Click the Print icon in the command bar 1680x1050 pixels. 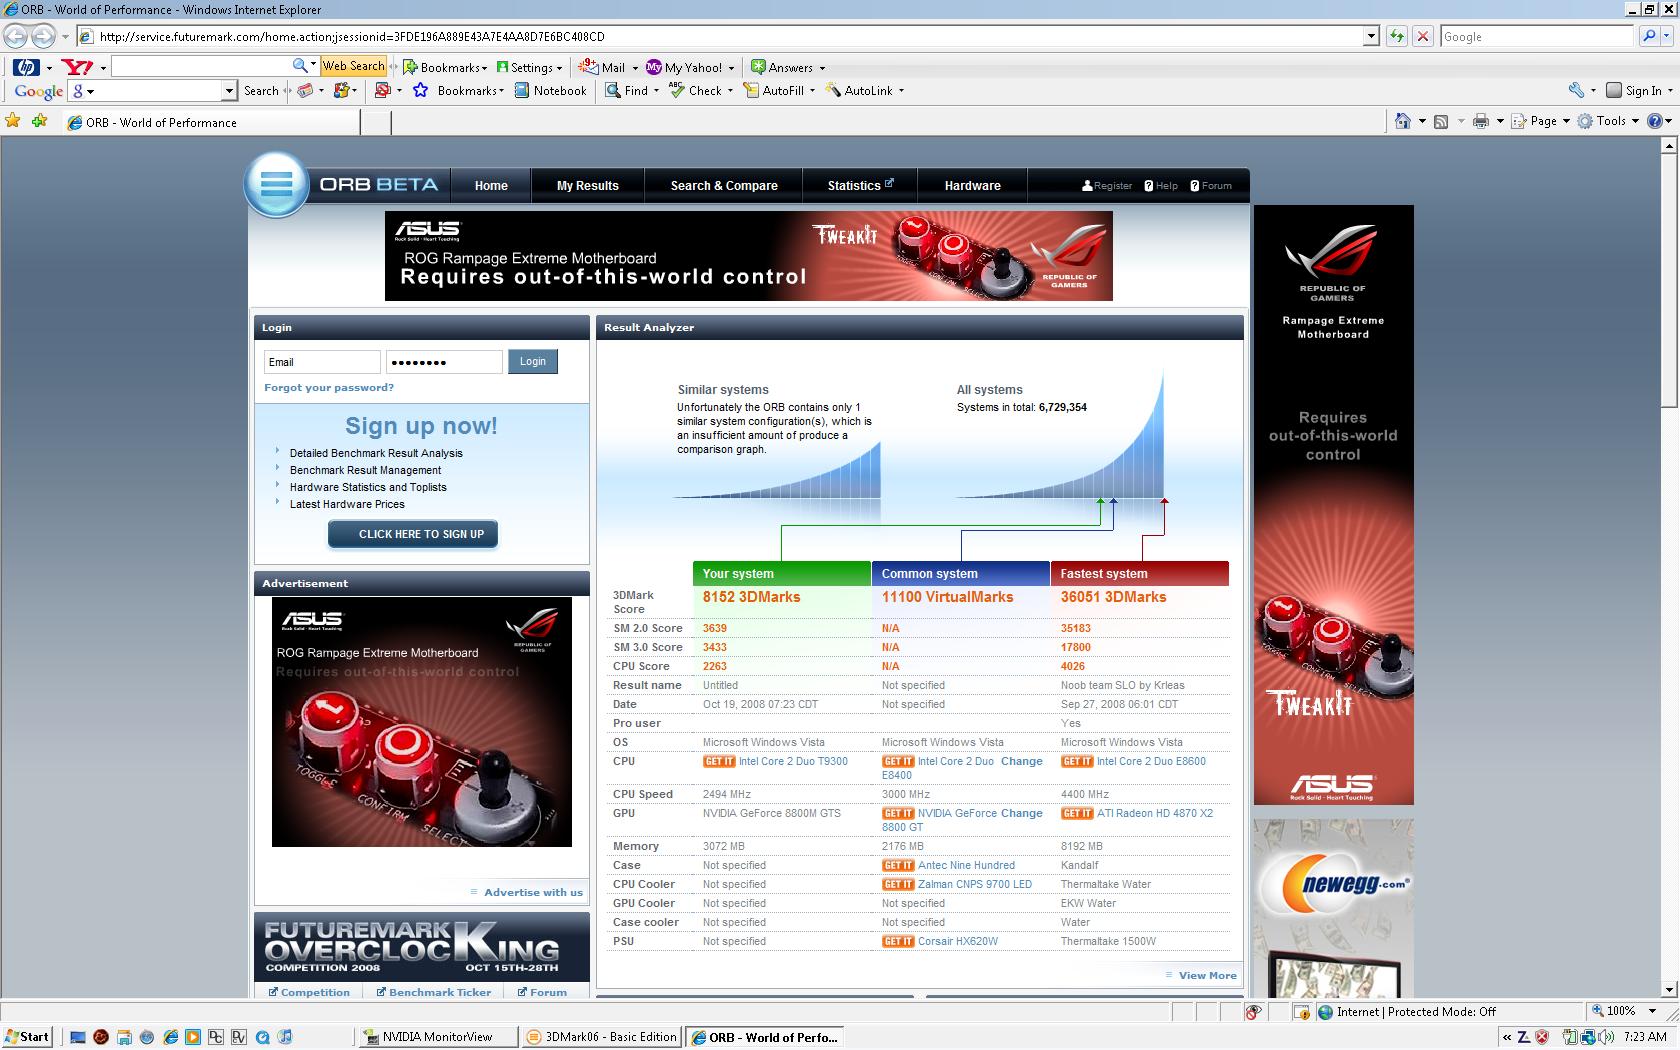click(x=1481, y=121)
